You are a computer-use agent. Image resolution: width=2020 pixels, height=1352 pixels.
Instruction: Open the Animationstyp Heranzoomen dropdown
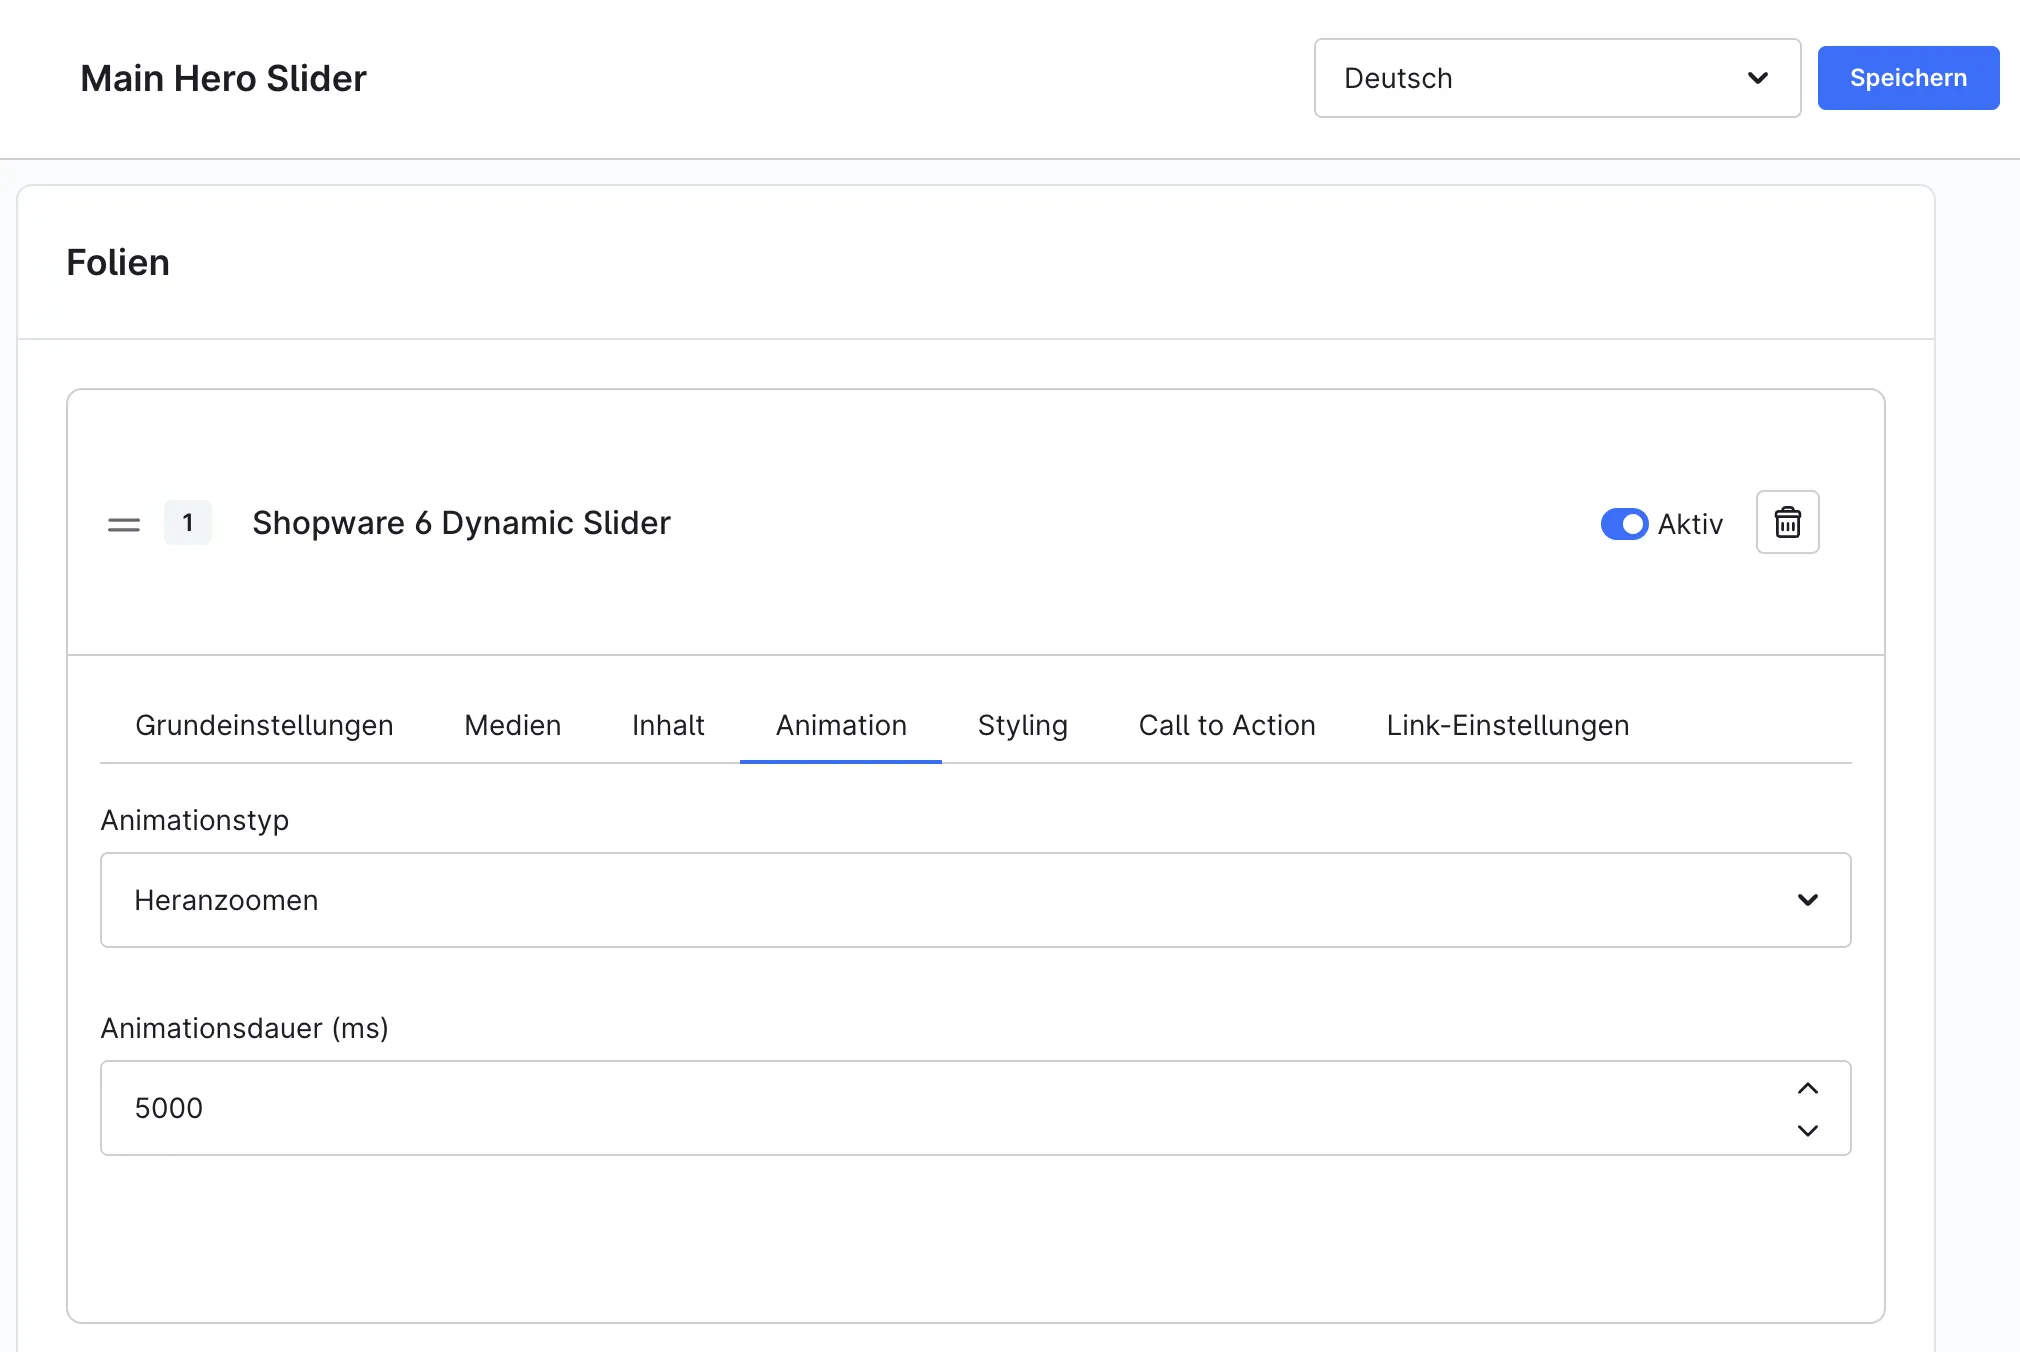pos(975,900)
